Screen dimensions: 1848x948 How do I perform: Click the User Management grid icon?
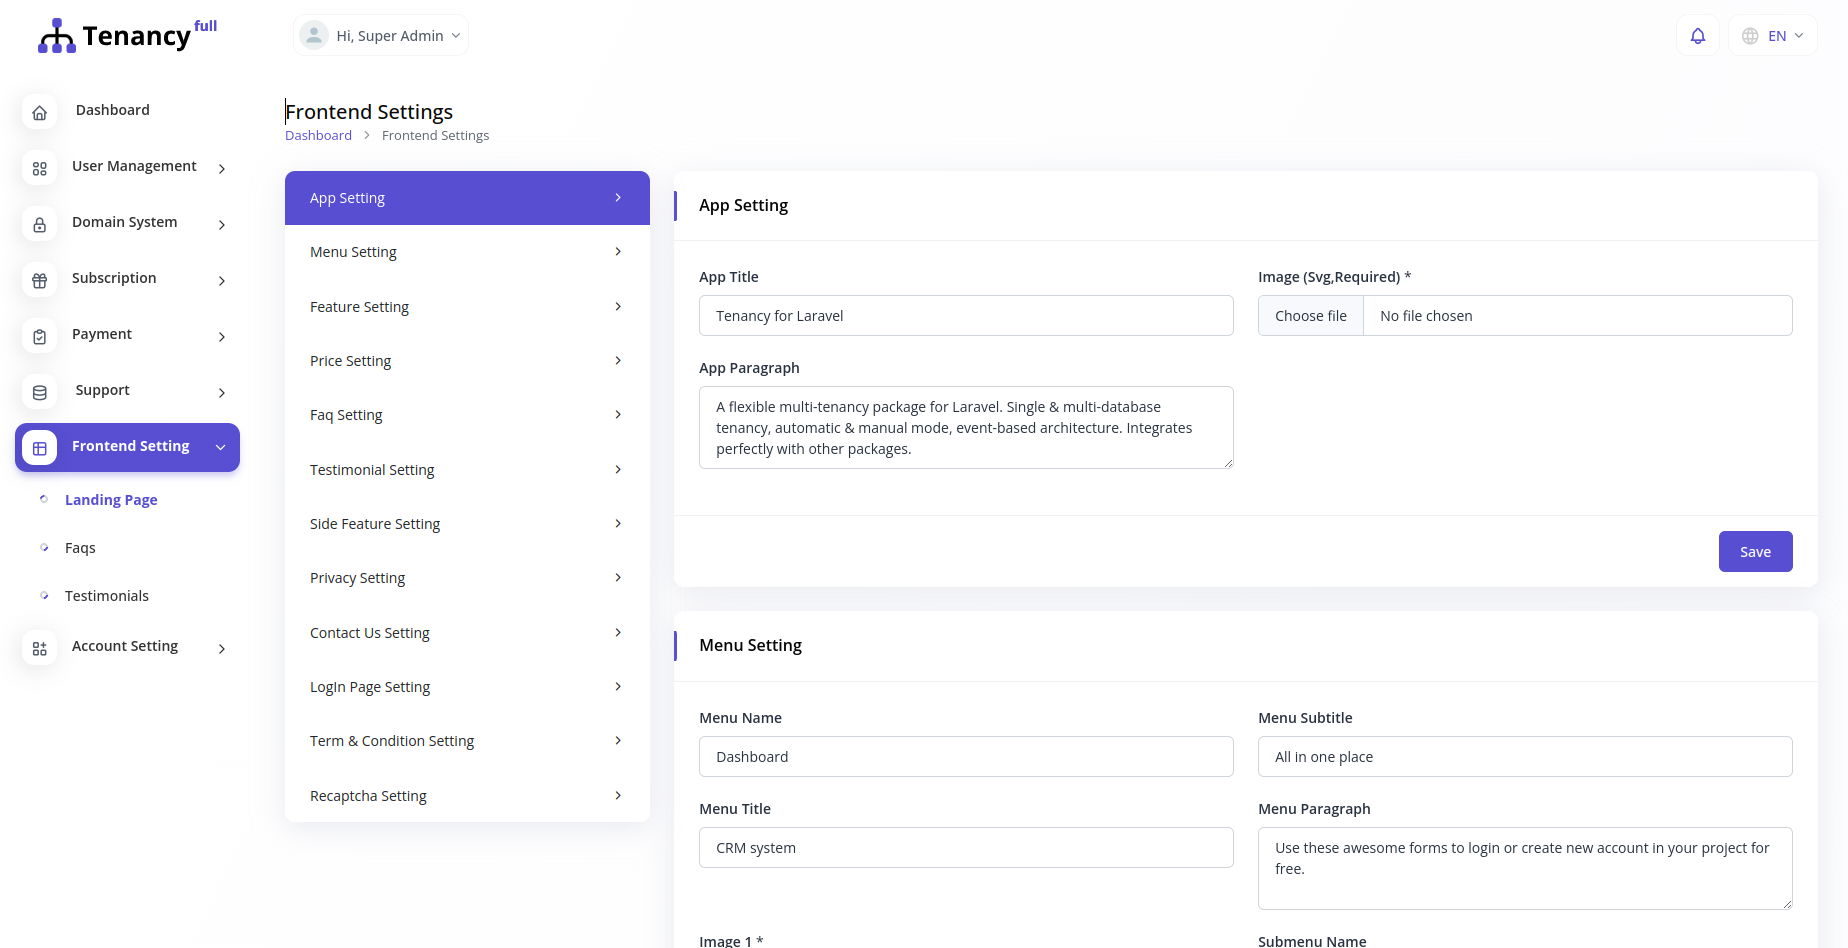point(40,169)
